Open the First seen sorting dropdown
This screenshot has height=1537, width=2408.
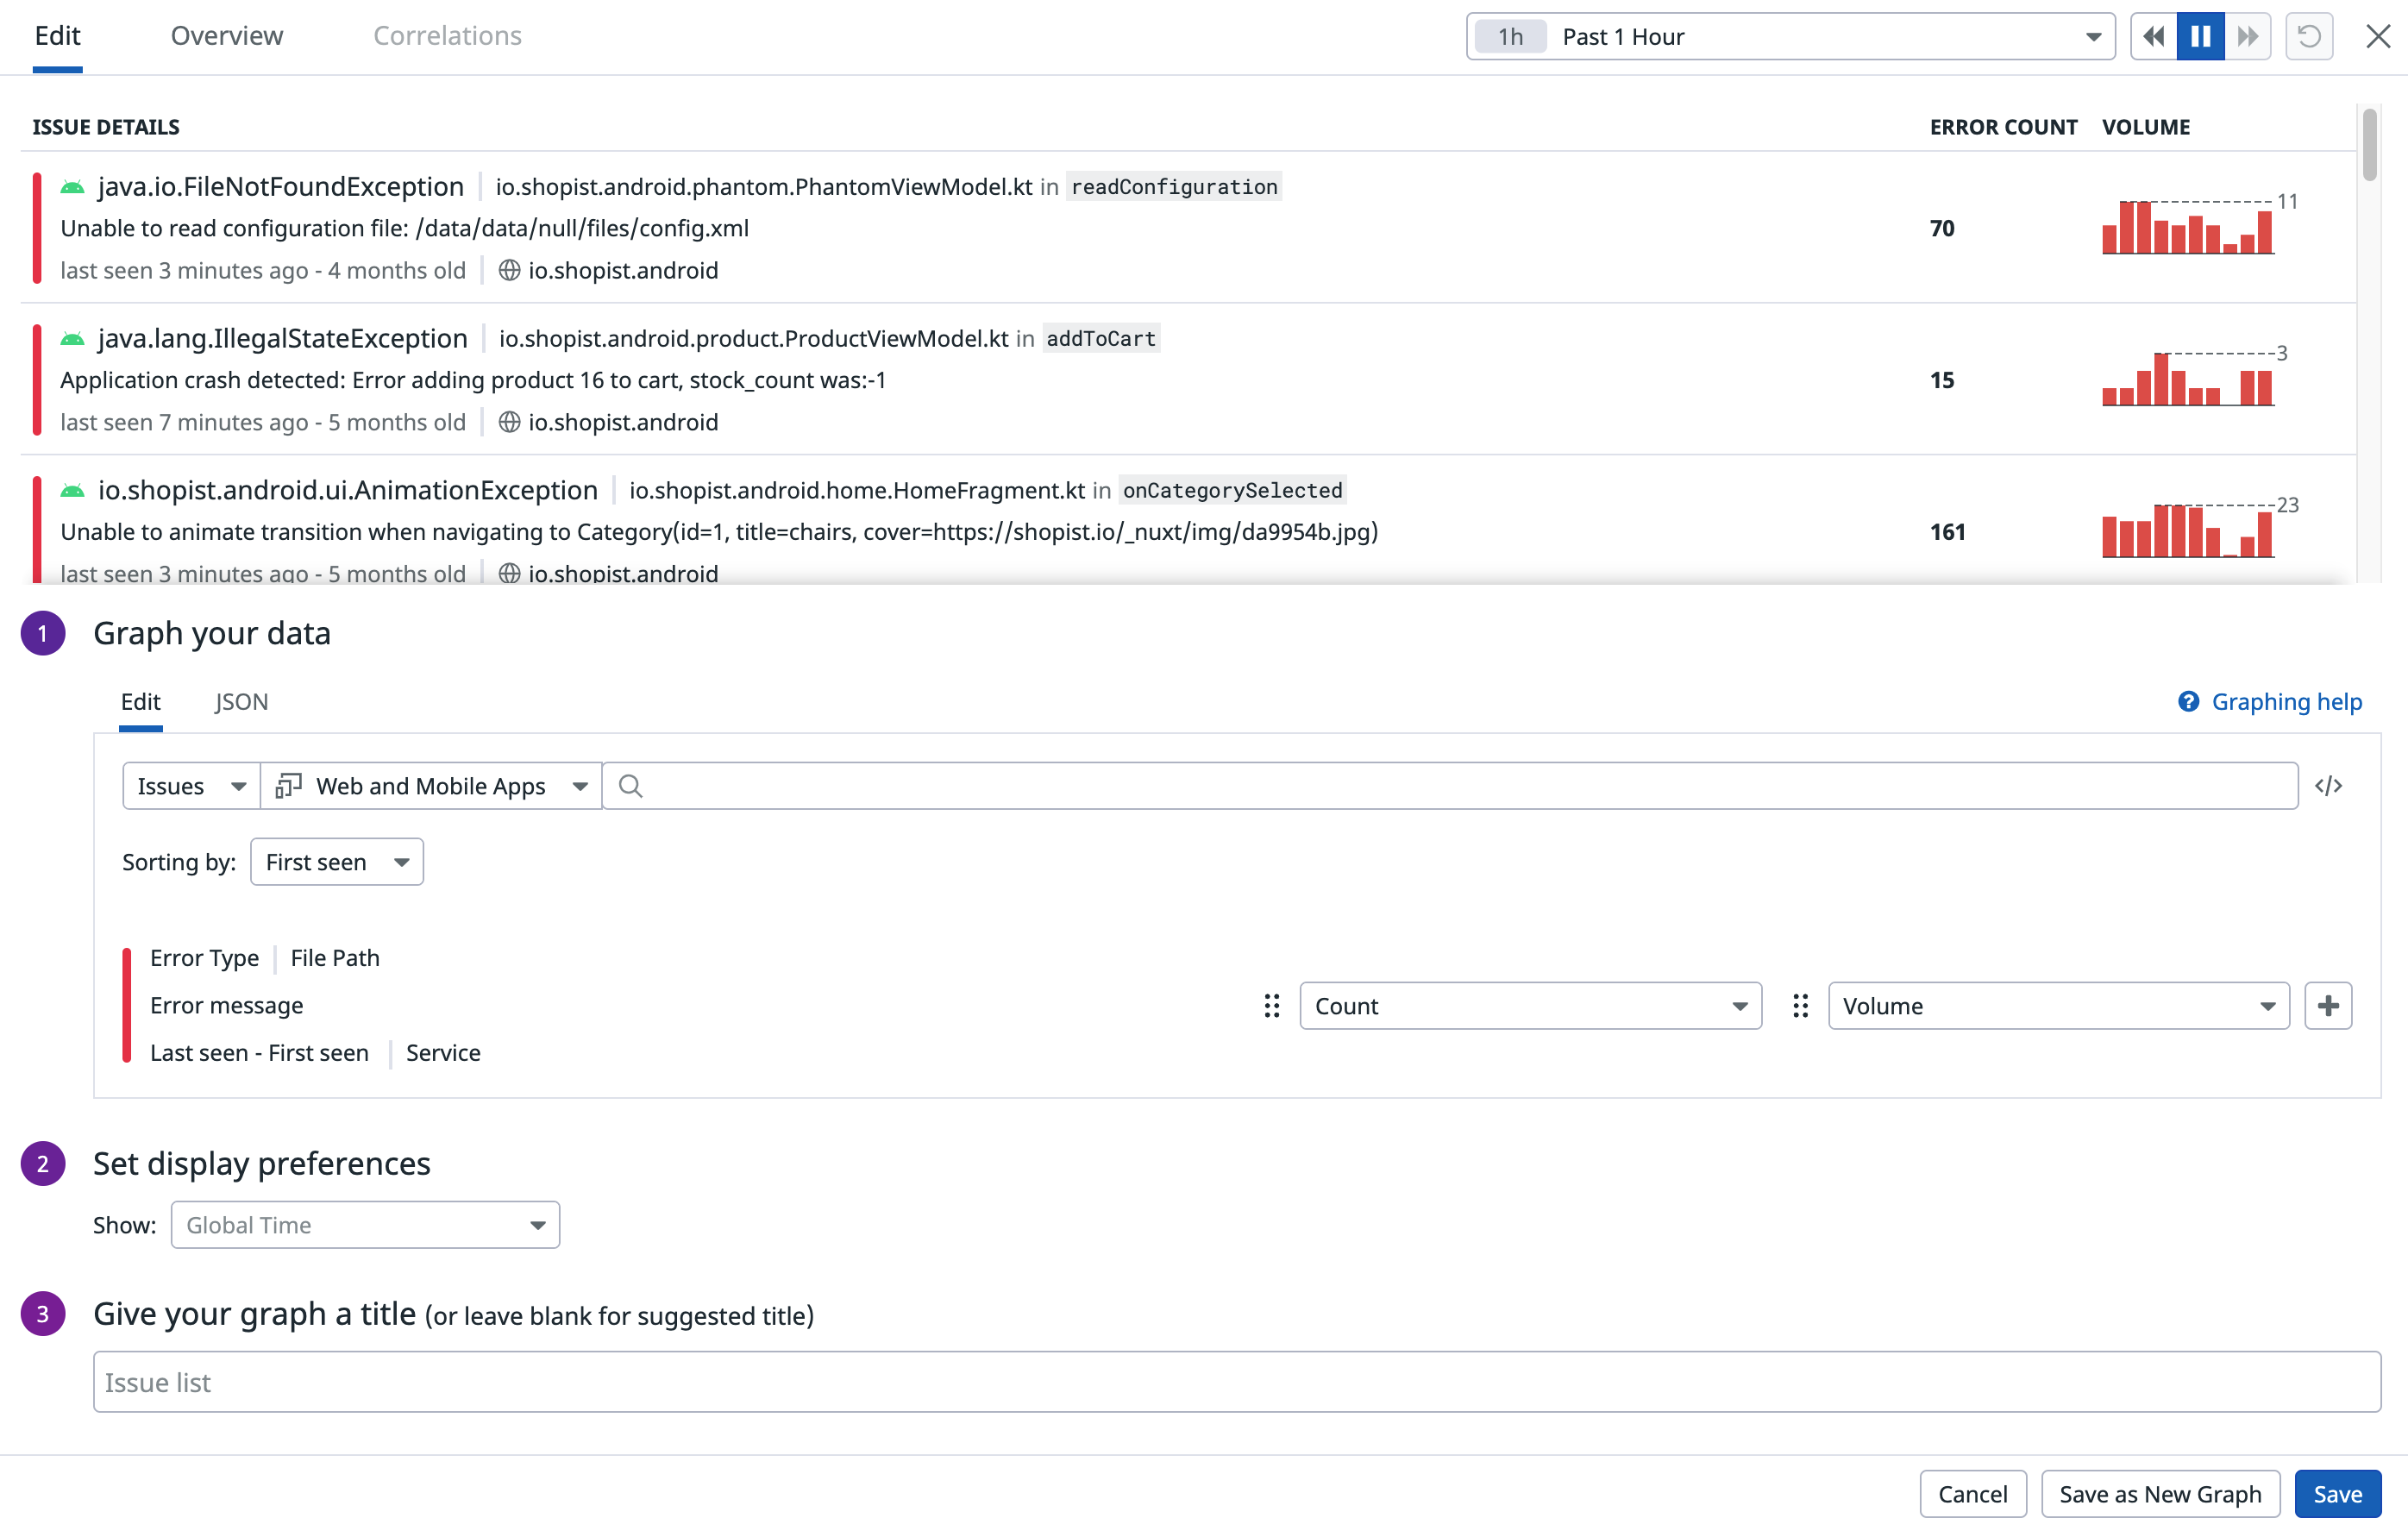(336, 862)
